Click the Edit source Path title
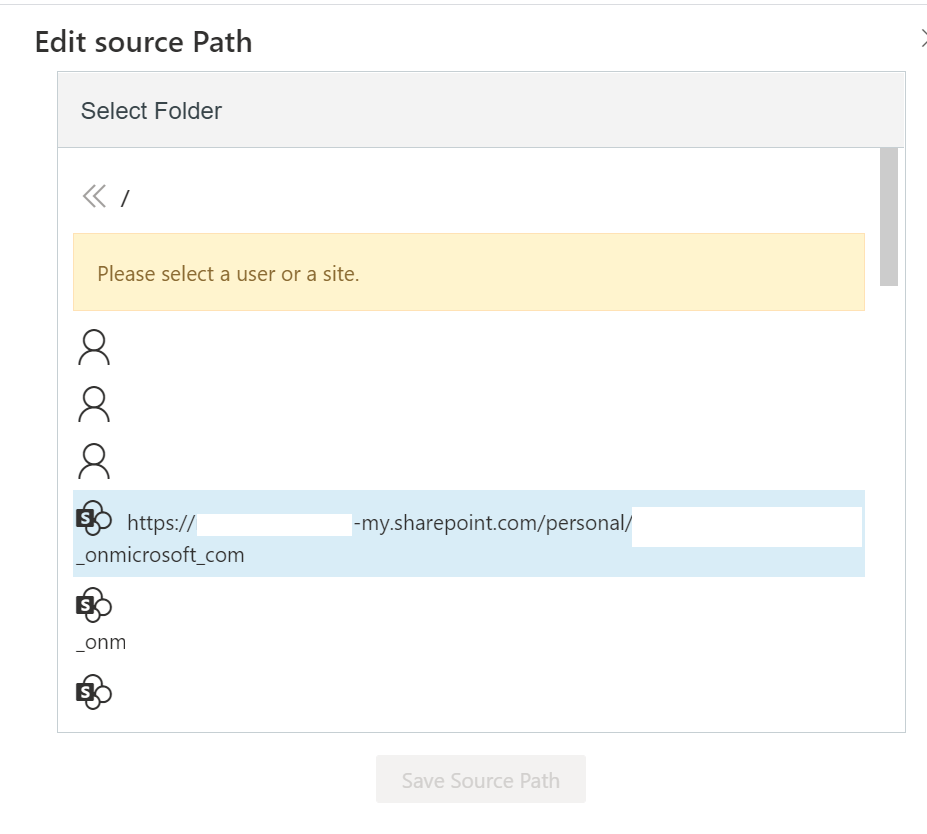The width and height of the screenshot is (927, 834). coord(143,42)
